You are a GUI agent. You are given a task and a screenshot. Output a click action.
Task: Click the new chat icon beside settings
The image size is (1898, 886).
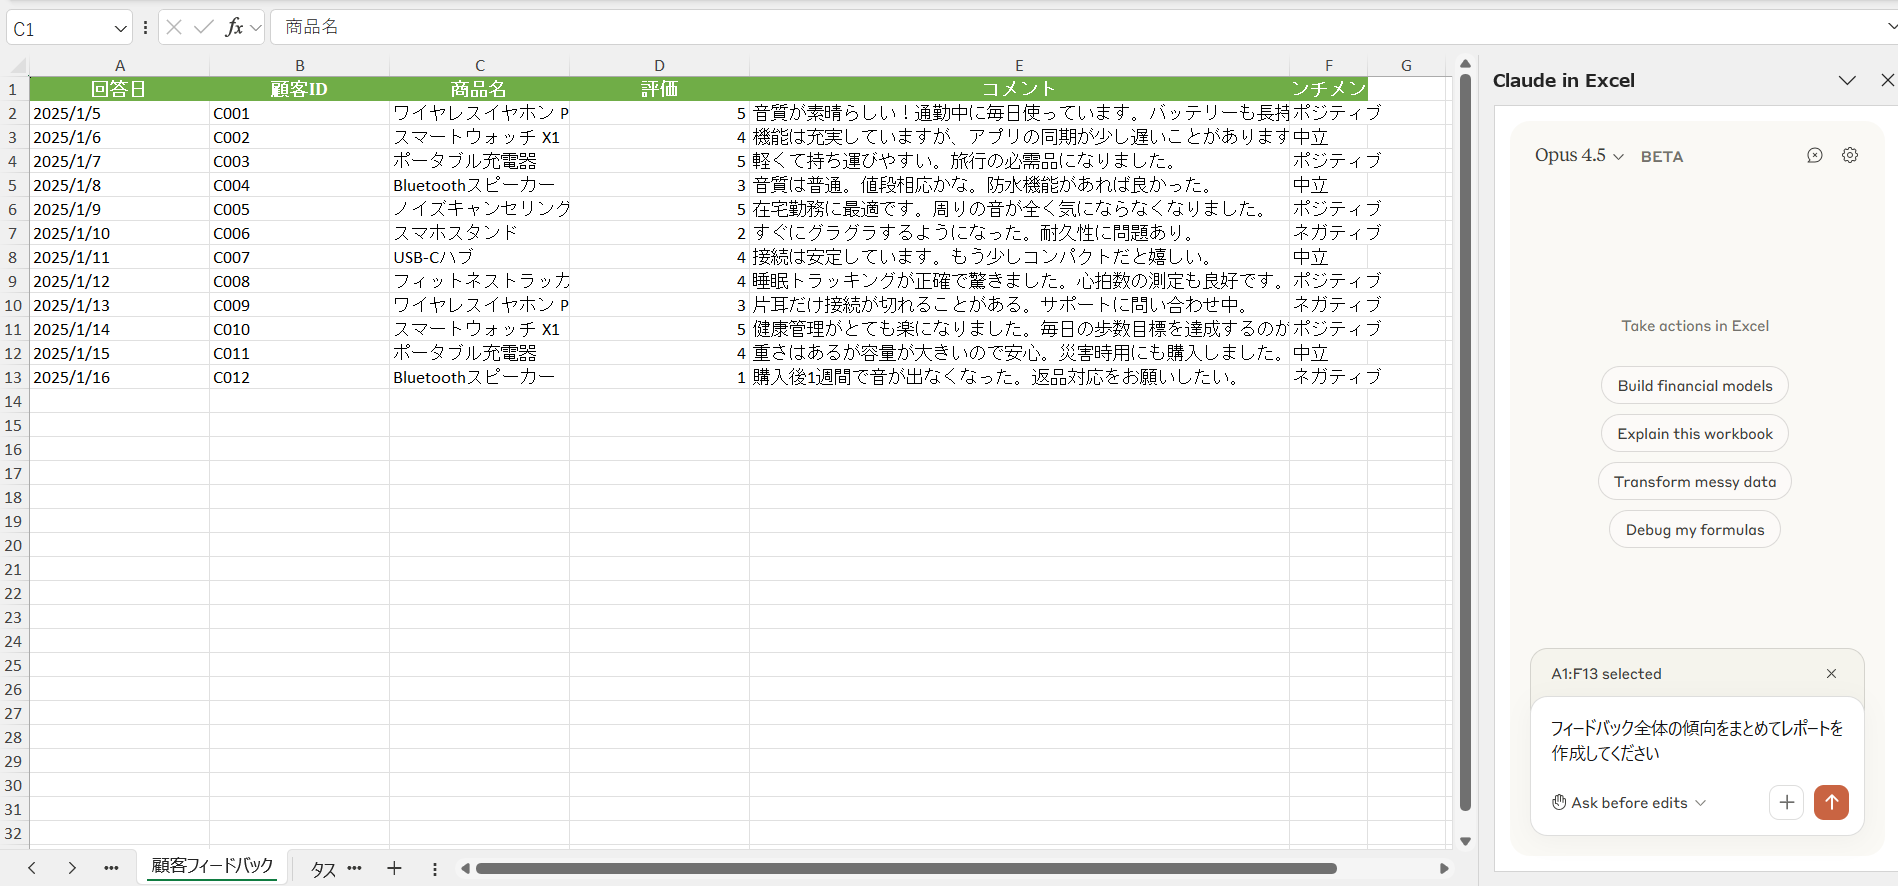1815,155
